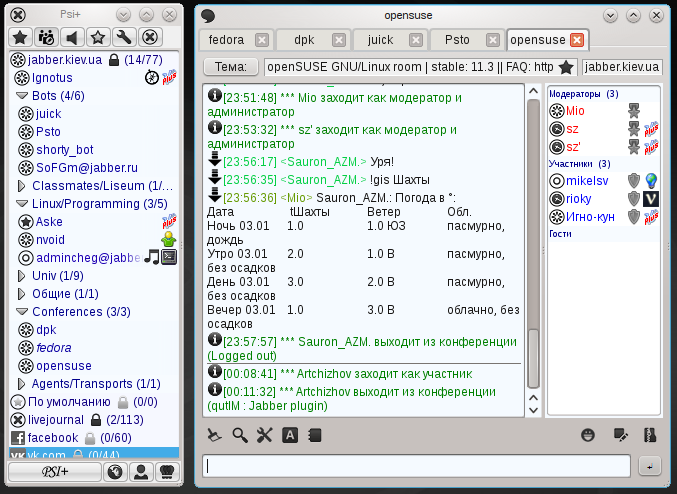
Task: Select the opensuse conference in roster
Action: (94, 366)
